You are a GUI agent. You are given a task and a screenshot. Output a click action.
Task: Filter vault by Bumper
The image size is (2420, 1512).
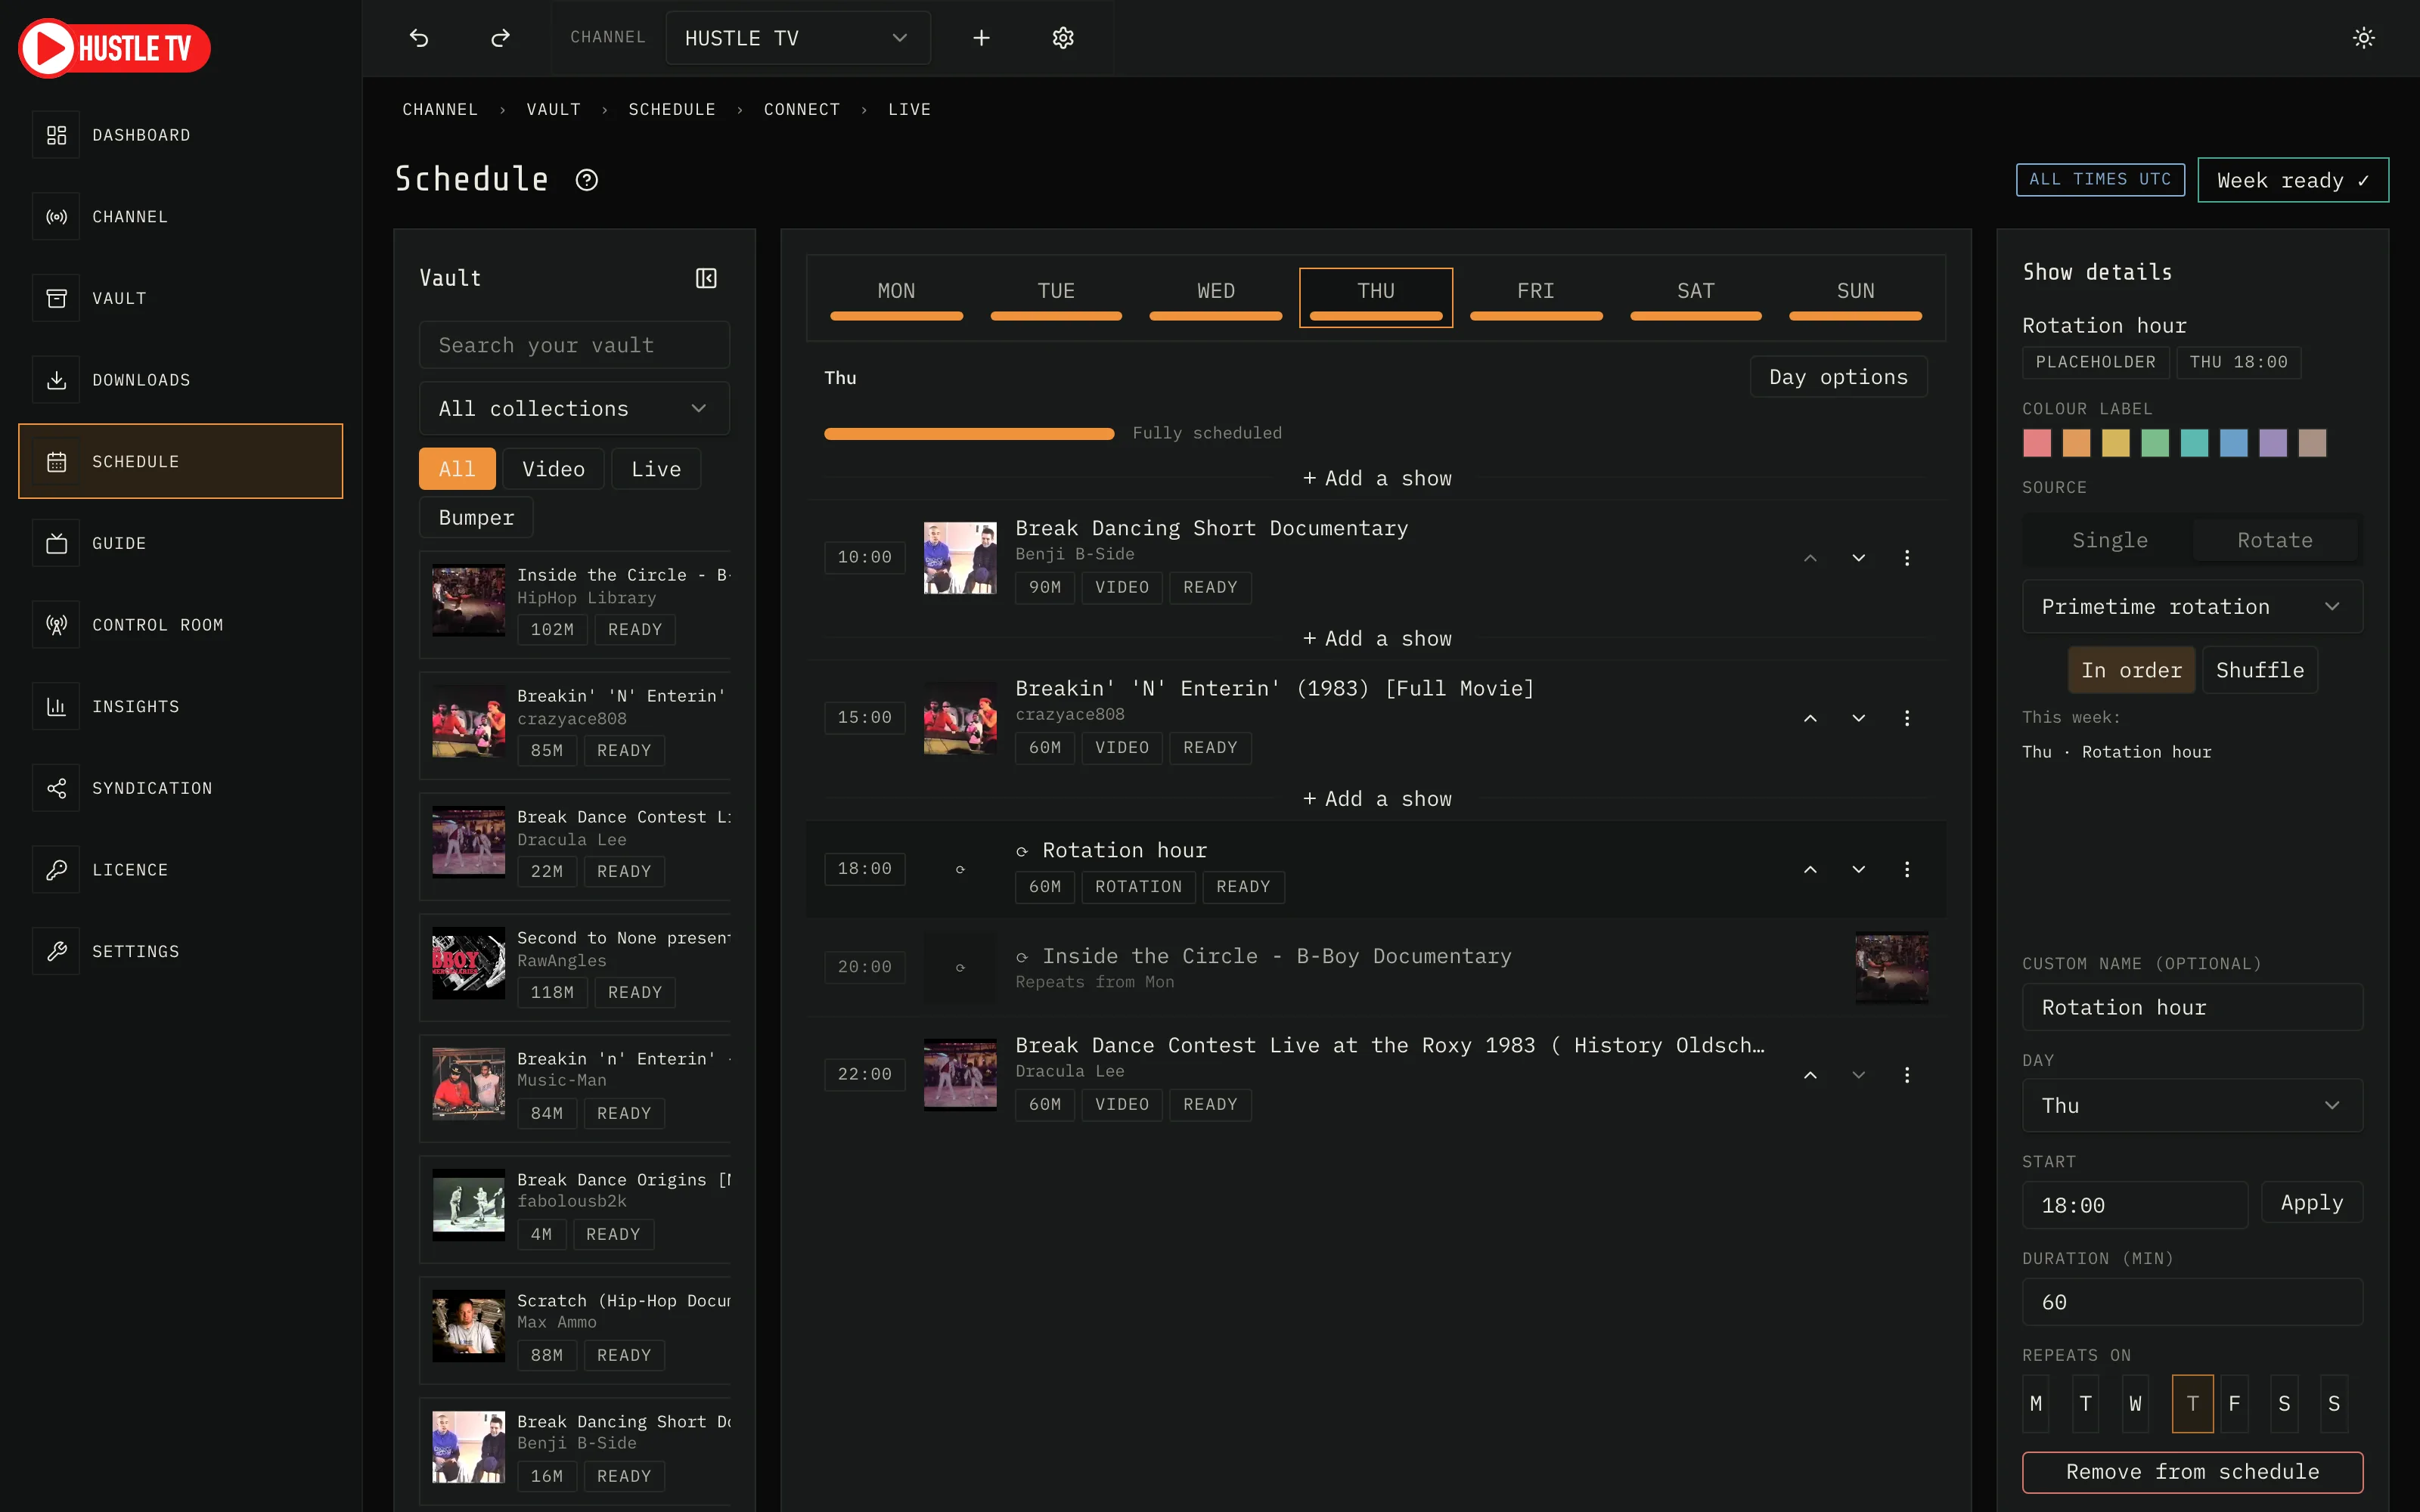tap(476, 517)
